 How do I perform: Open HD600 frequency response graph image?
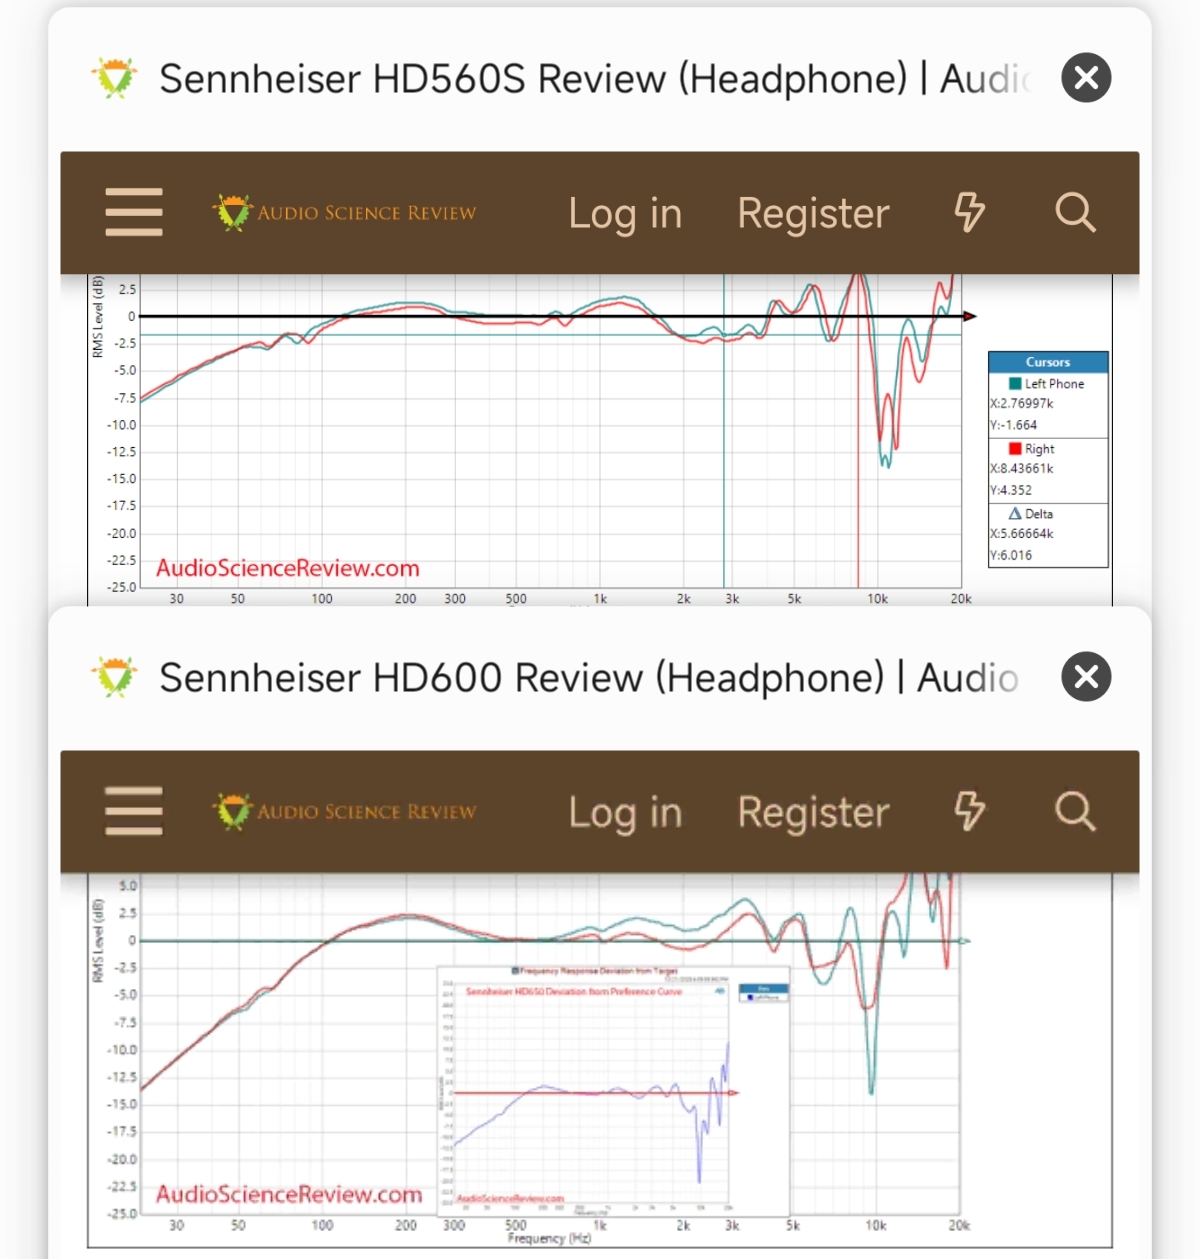pyautogui.click(x=600, y=1060)
